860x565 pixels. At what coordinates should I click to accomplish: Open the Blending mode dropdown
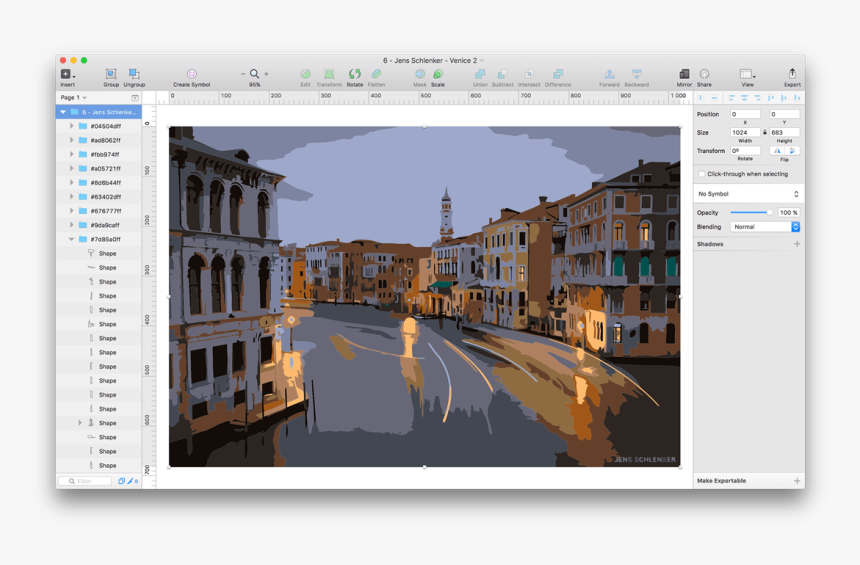(x=765, y=227)
